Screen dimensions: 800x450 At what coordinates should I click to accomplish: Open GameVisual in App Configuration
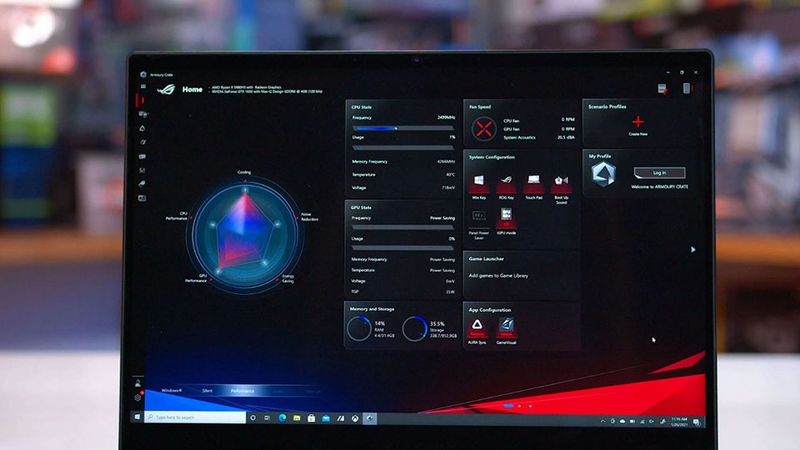[x=506, y=331]
